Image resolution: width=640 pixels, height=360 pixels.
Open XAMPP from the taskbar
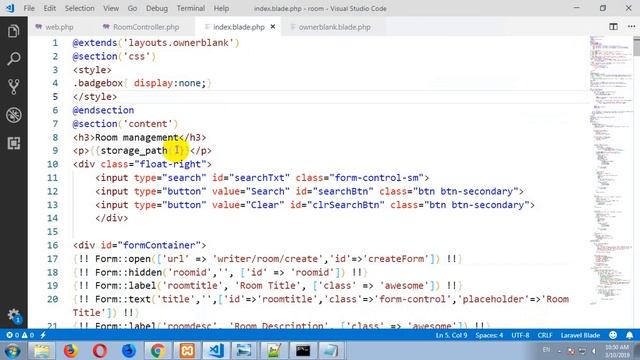pyautogui.click(x=187, y=351)
